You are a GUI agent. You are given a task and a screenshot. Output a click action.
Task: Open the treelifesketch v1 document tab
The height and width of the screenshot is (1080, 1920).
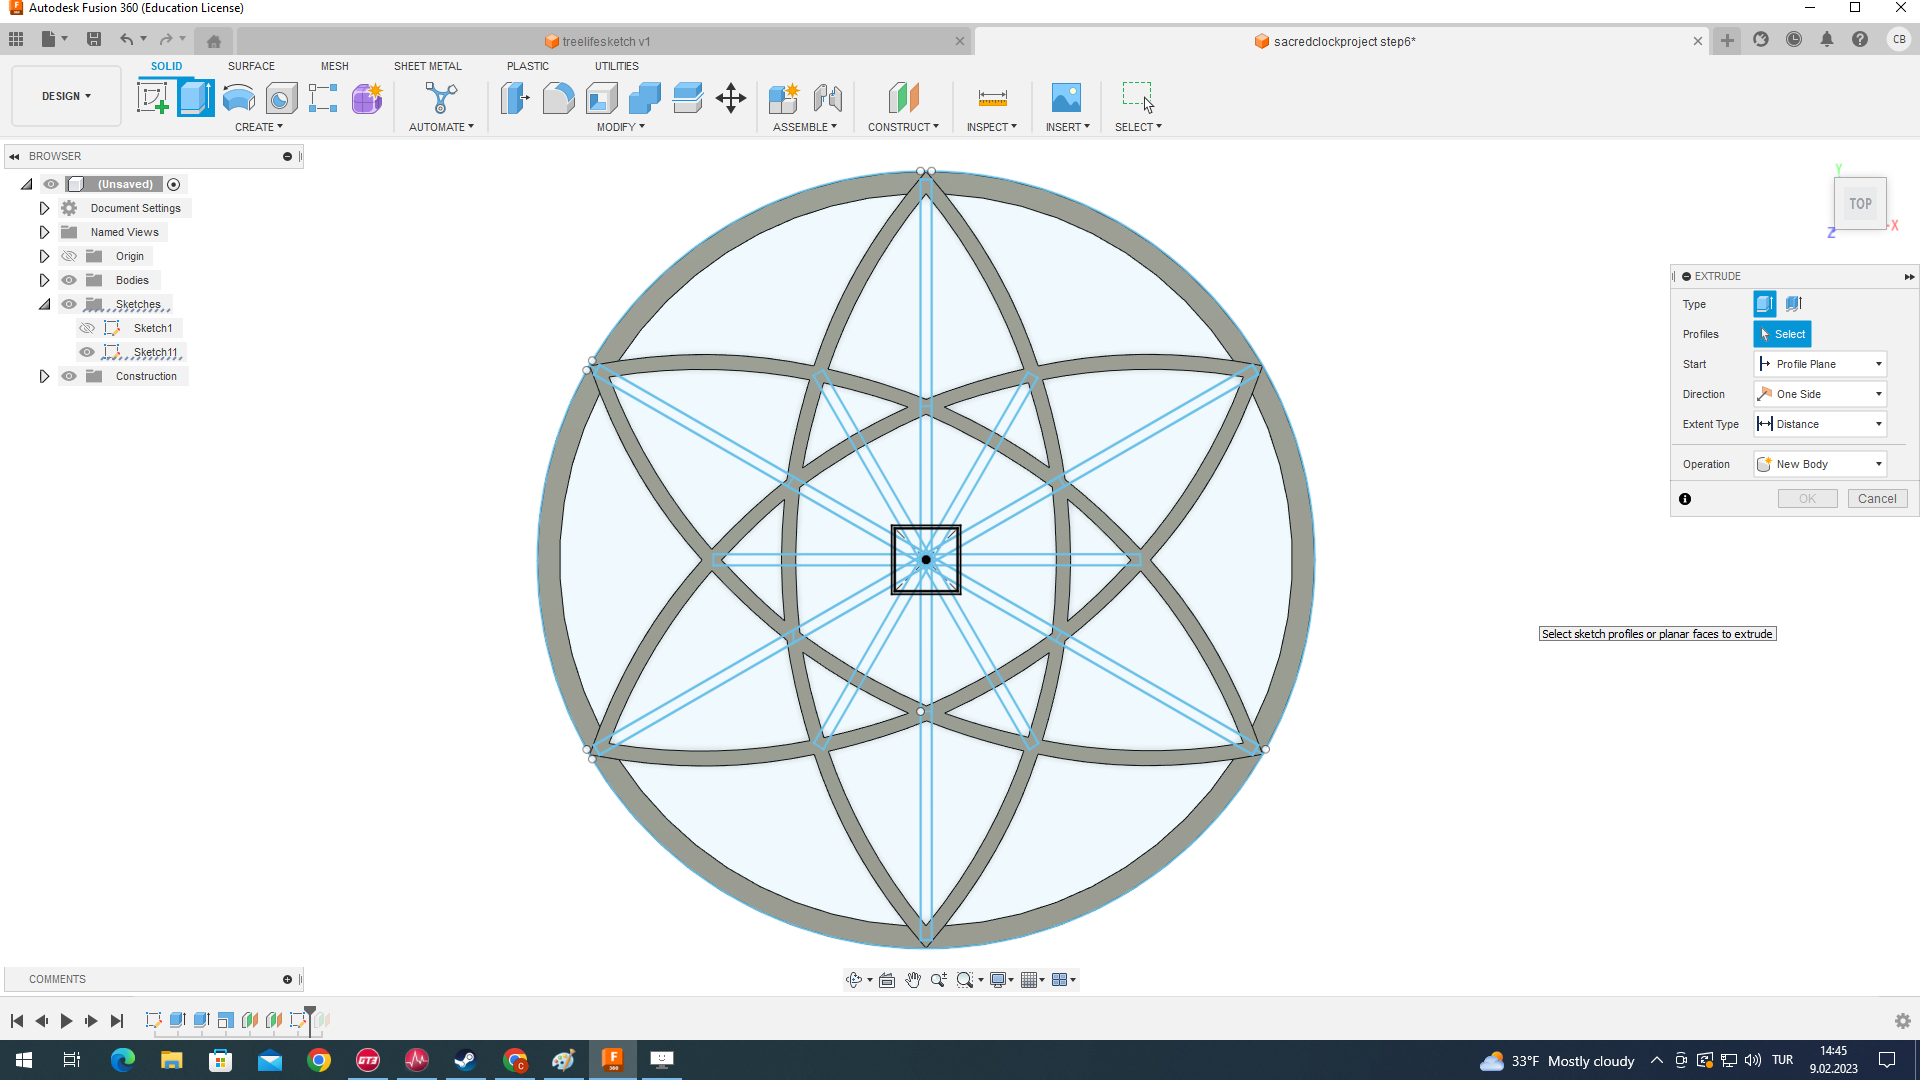(x=605, y=41)
